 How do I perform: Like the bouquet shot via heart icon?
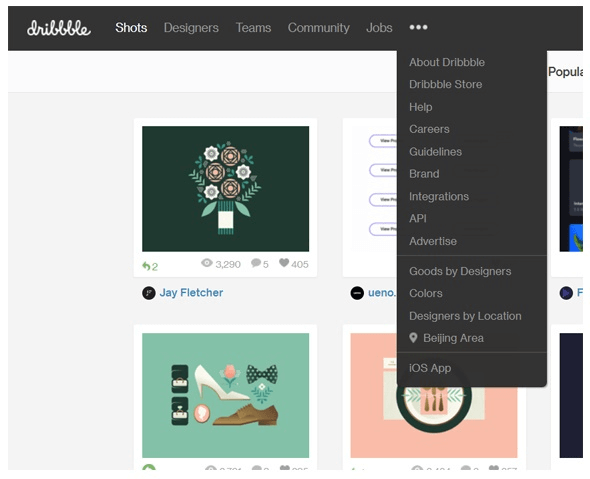[284, 263]
